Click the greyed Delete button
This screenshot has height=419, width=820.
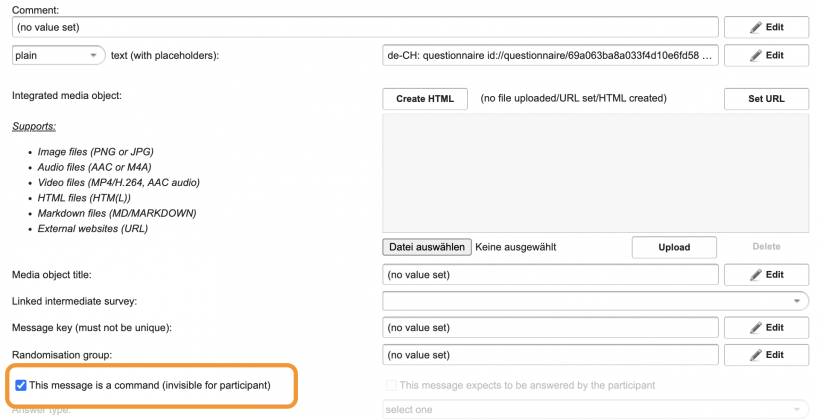(x=766, y=247)
